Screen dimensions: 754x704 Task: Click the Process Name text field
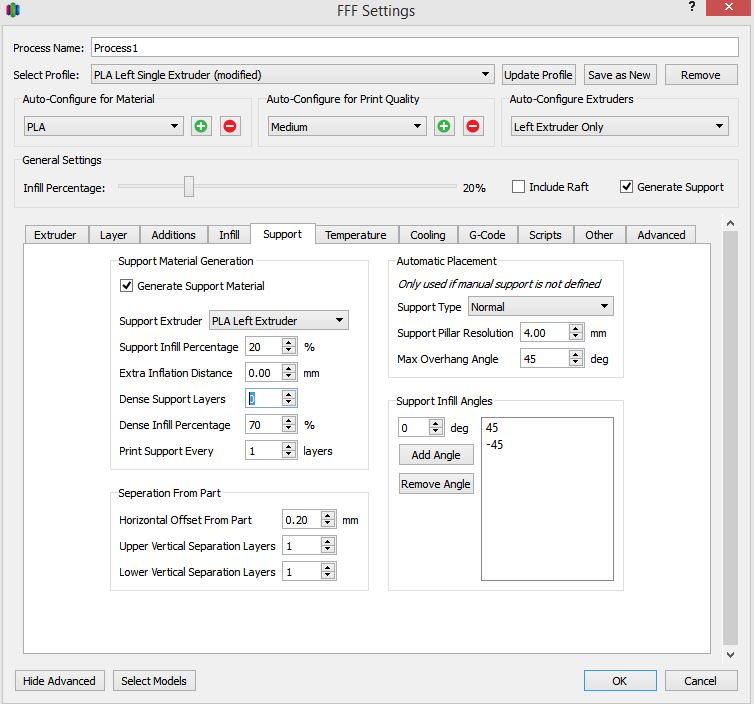click(x=414, y=48)
